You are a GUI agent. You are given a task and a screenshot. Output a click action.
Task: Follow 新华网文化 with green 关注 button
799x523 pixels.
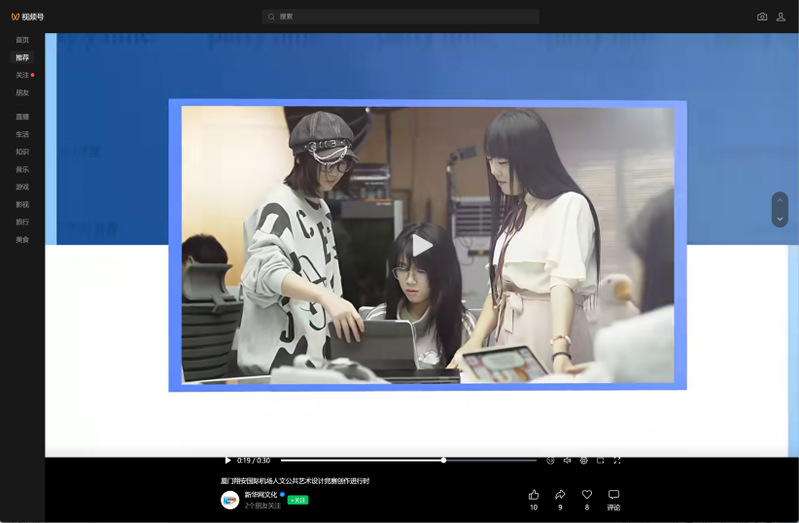pyautogui.click(x=298, y=500)
